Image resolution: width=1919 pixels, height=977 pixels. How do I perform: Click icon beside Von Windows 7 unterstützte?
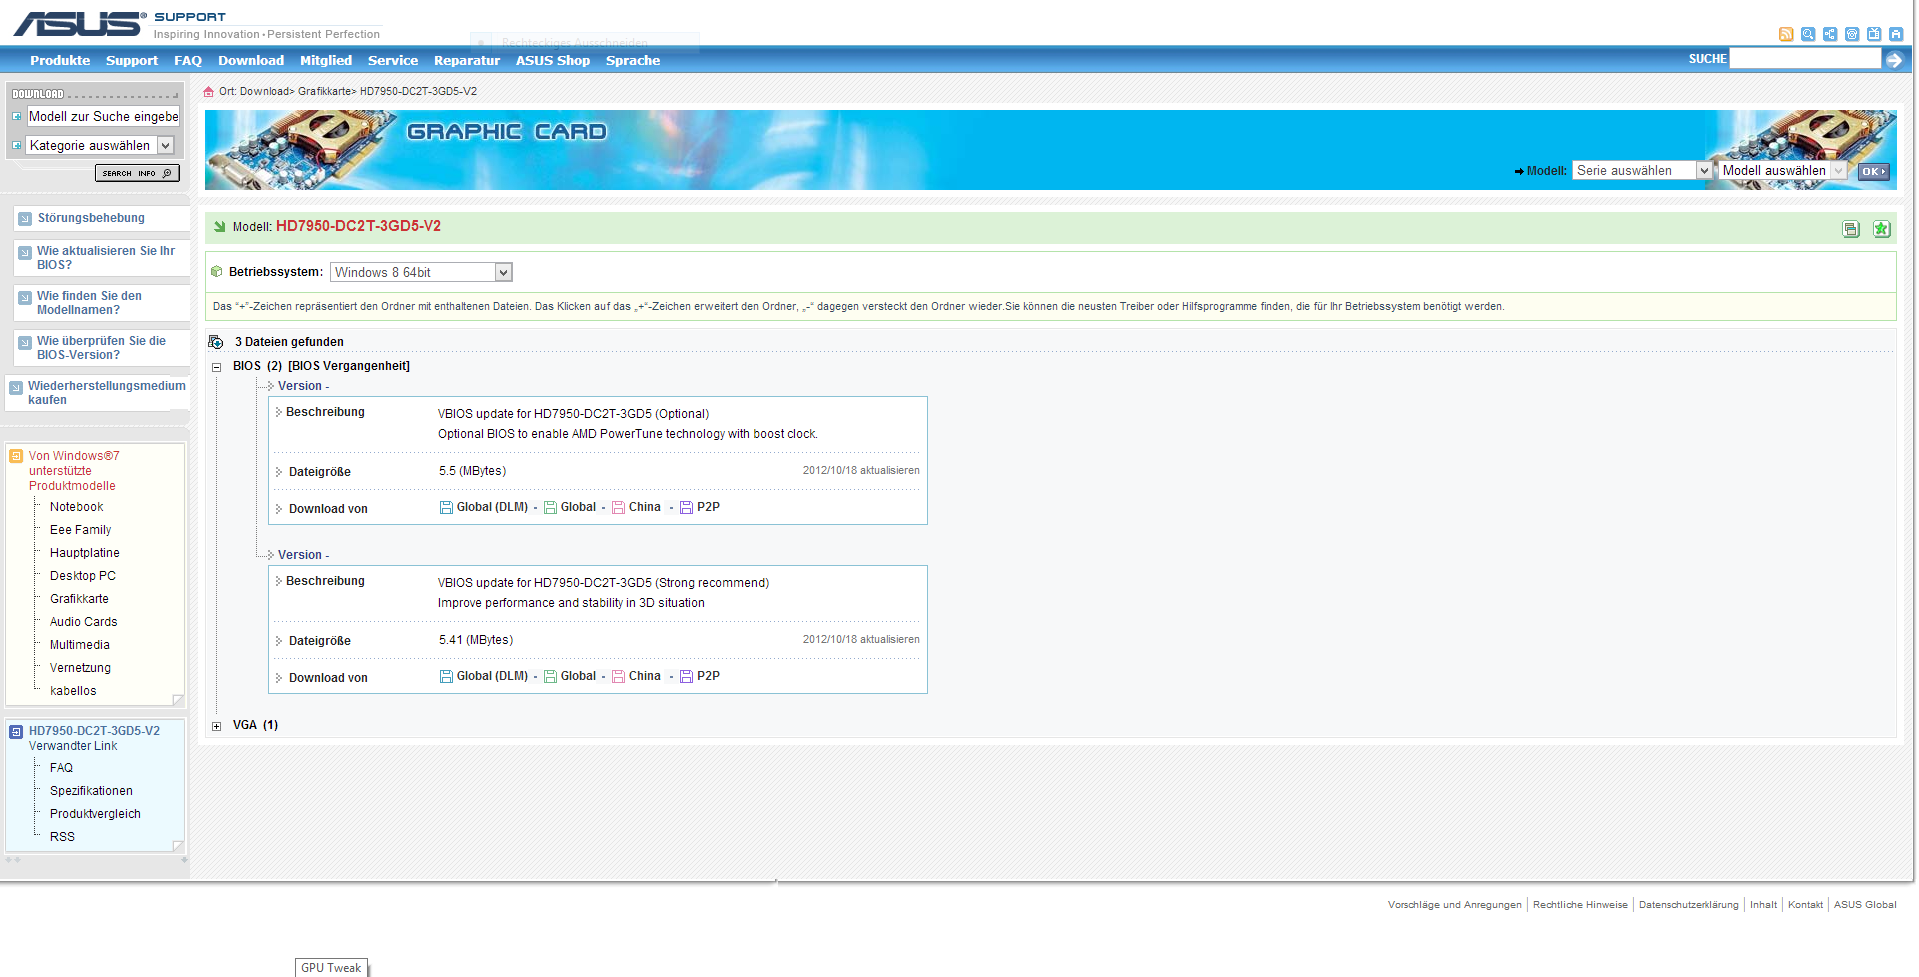[x=16, y=456]
